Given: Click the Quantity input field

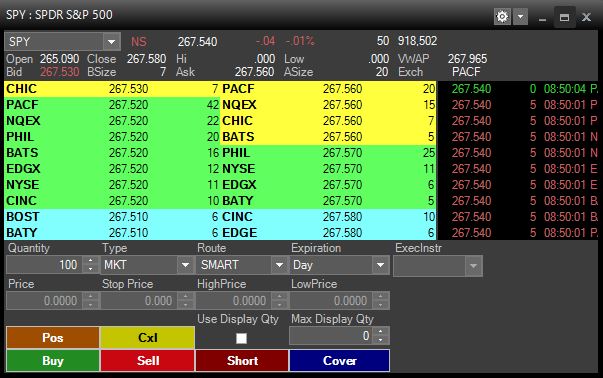Looking at the screenshot, I should click(x=45, y=265).
